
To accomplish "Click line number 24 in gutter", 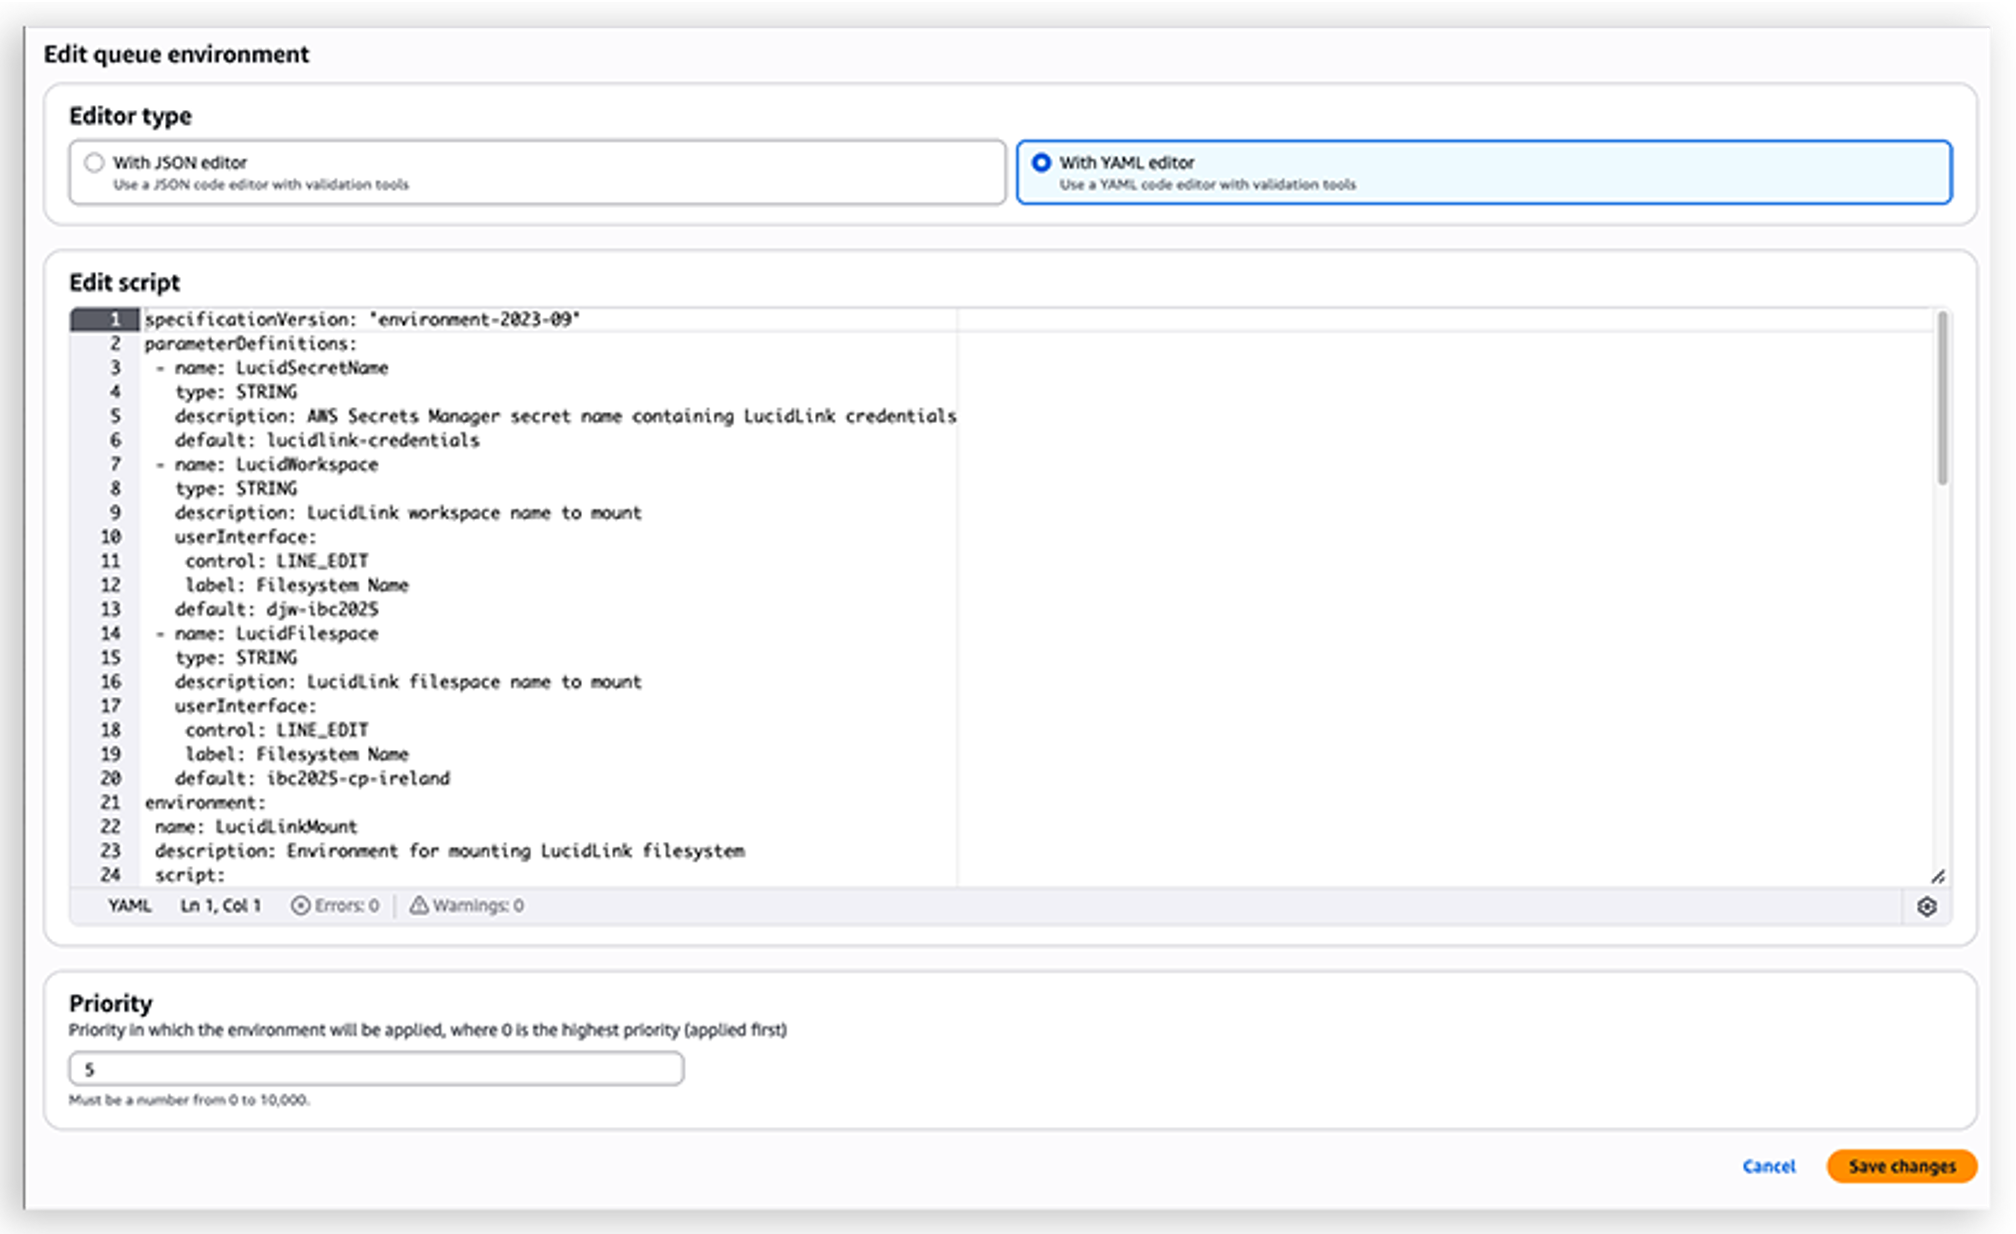I will [111, 875].
